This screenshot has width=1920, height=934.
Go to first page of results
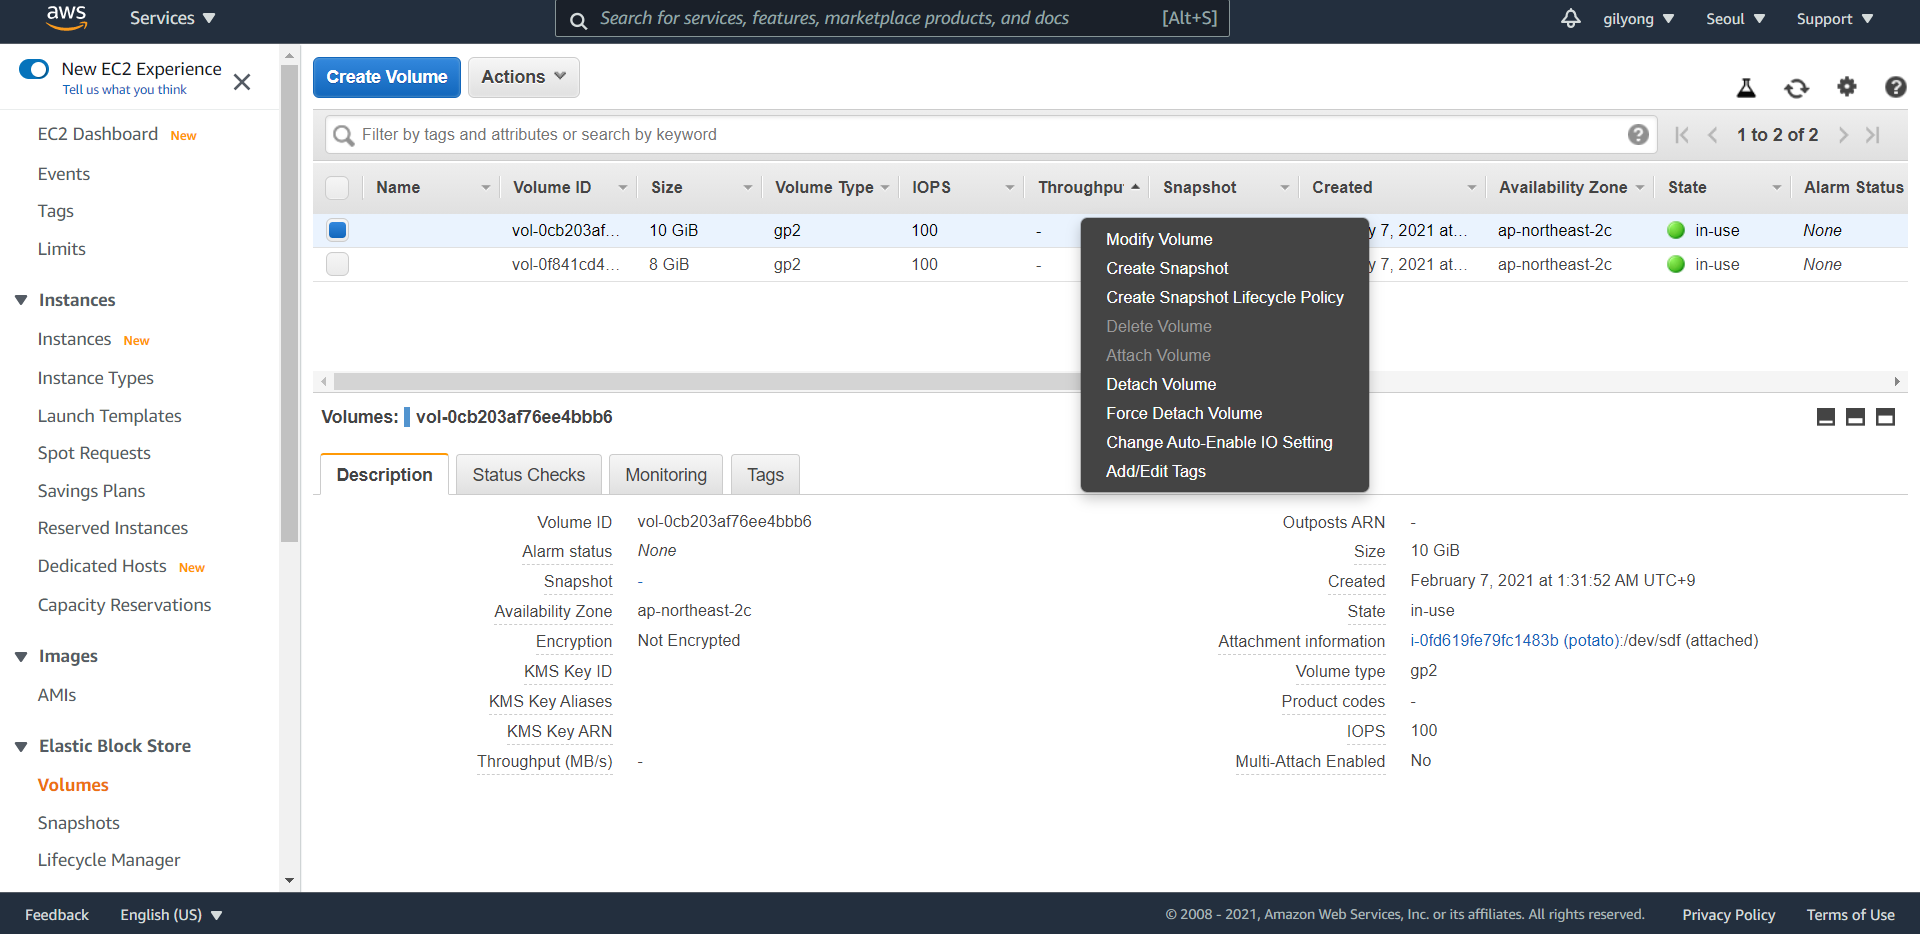(1682, 135)
